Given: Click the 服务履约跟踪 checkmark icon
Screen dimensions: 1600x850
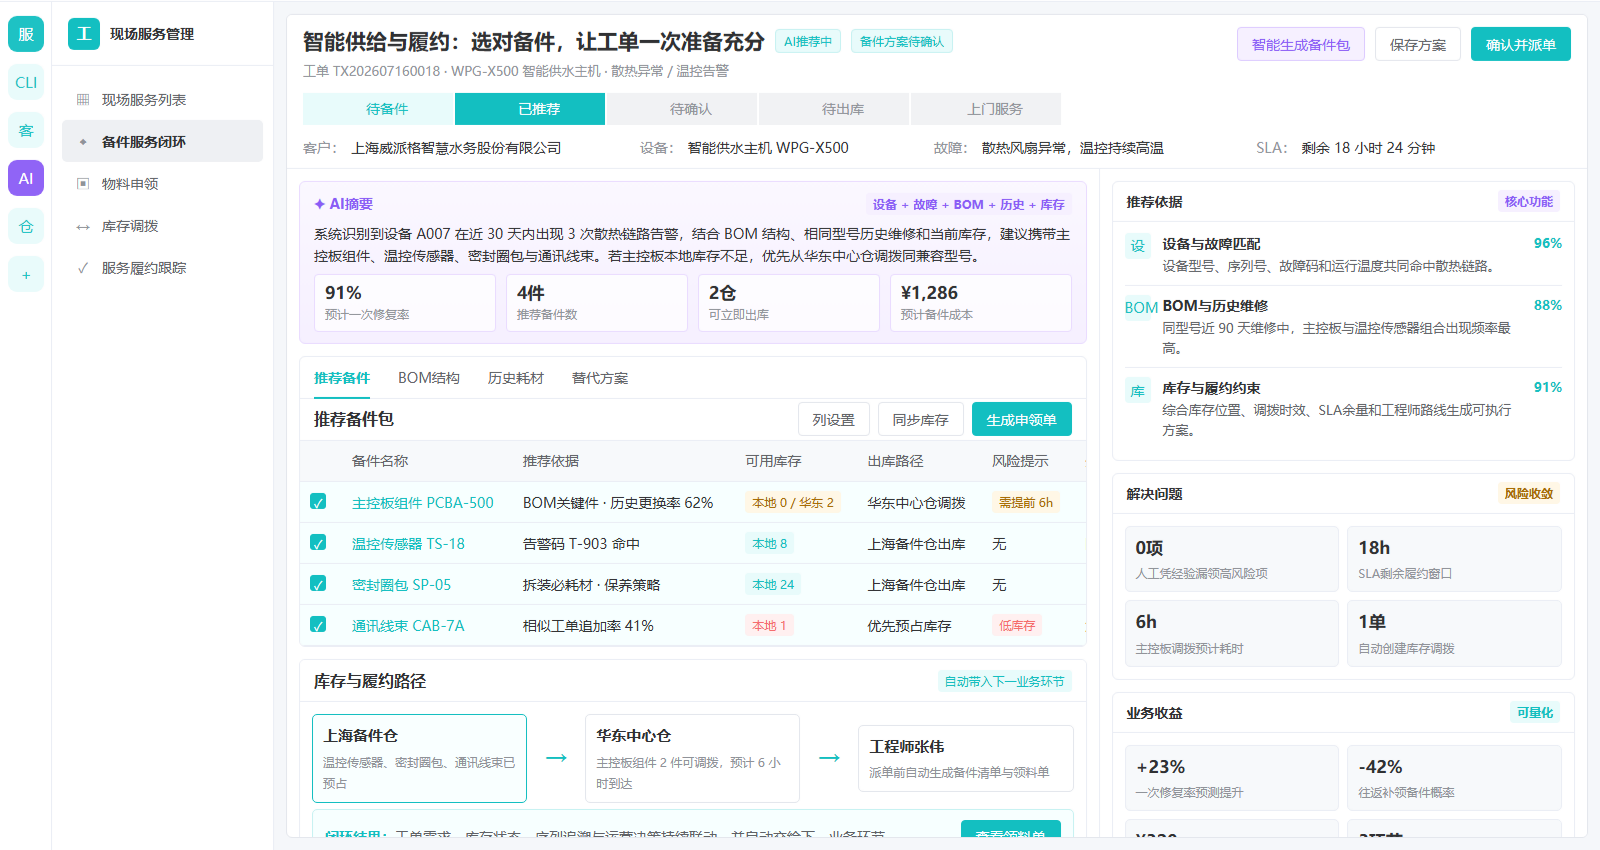Looking at the screenshot, I should point(83,268).
